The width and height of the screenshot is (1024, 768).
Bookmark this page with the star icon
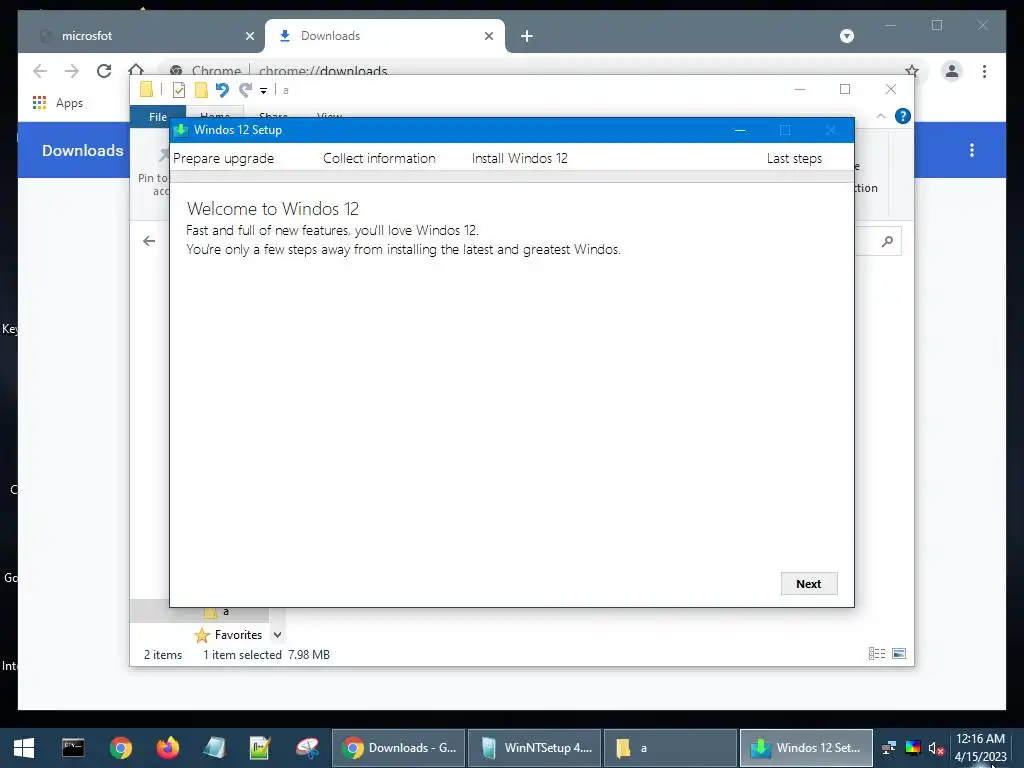click(912, 71)
